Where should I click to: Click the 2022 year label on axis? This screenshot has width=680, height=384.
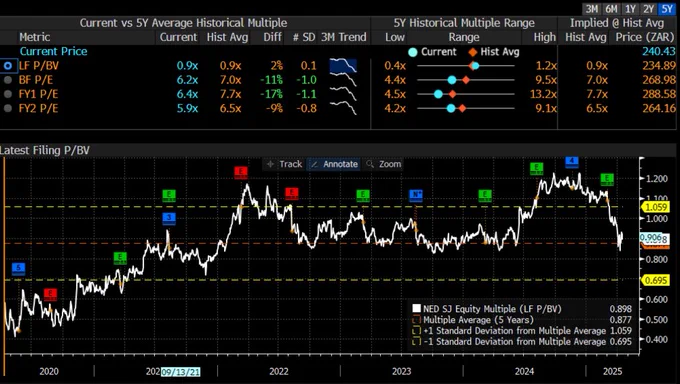279,372
